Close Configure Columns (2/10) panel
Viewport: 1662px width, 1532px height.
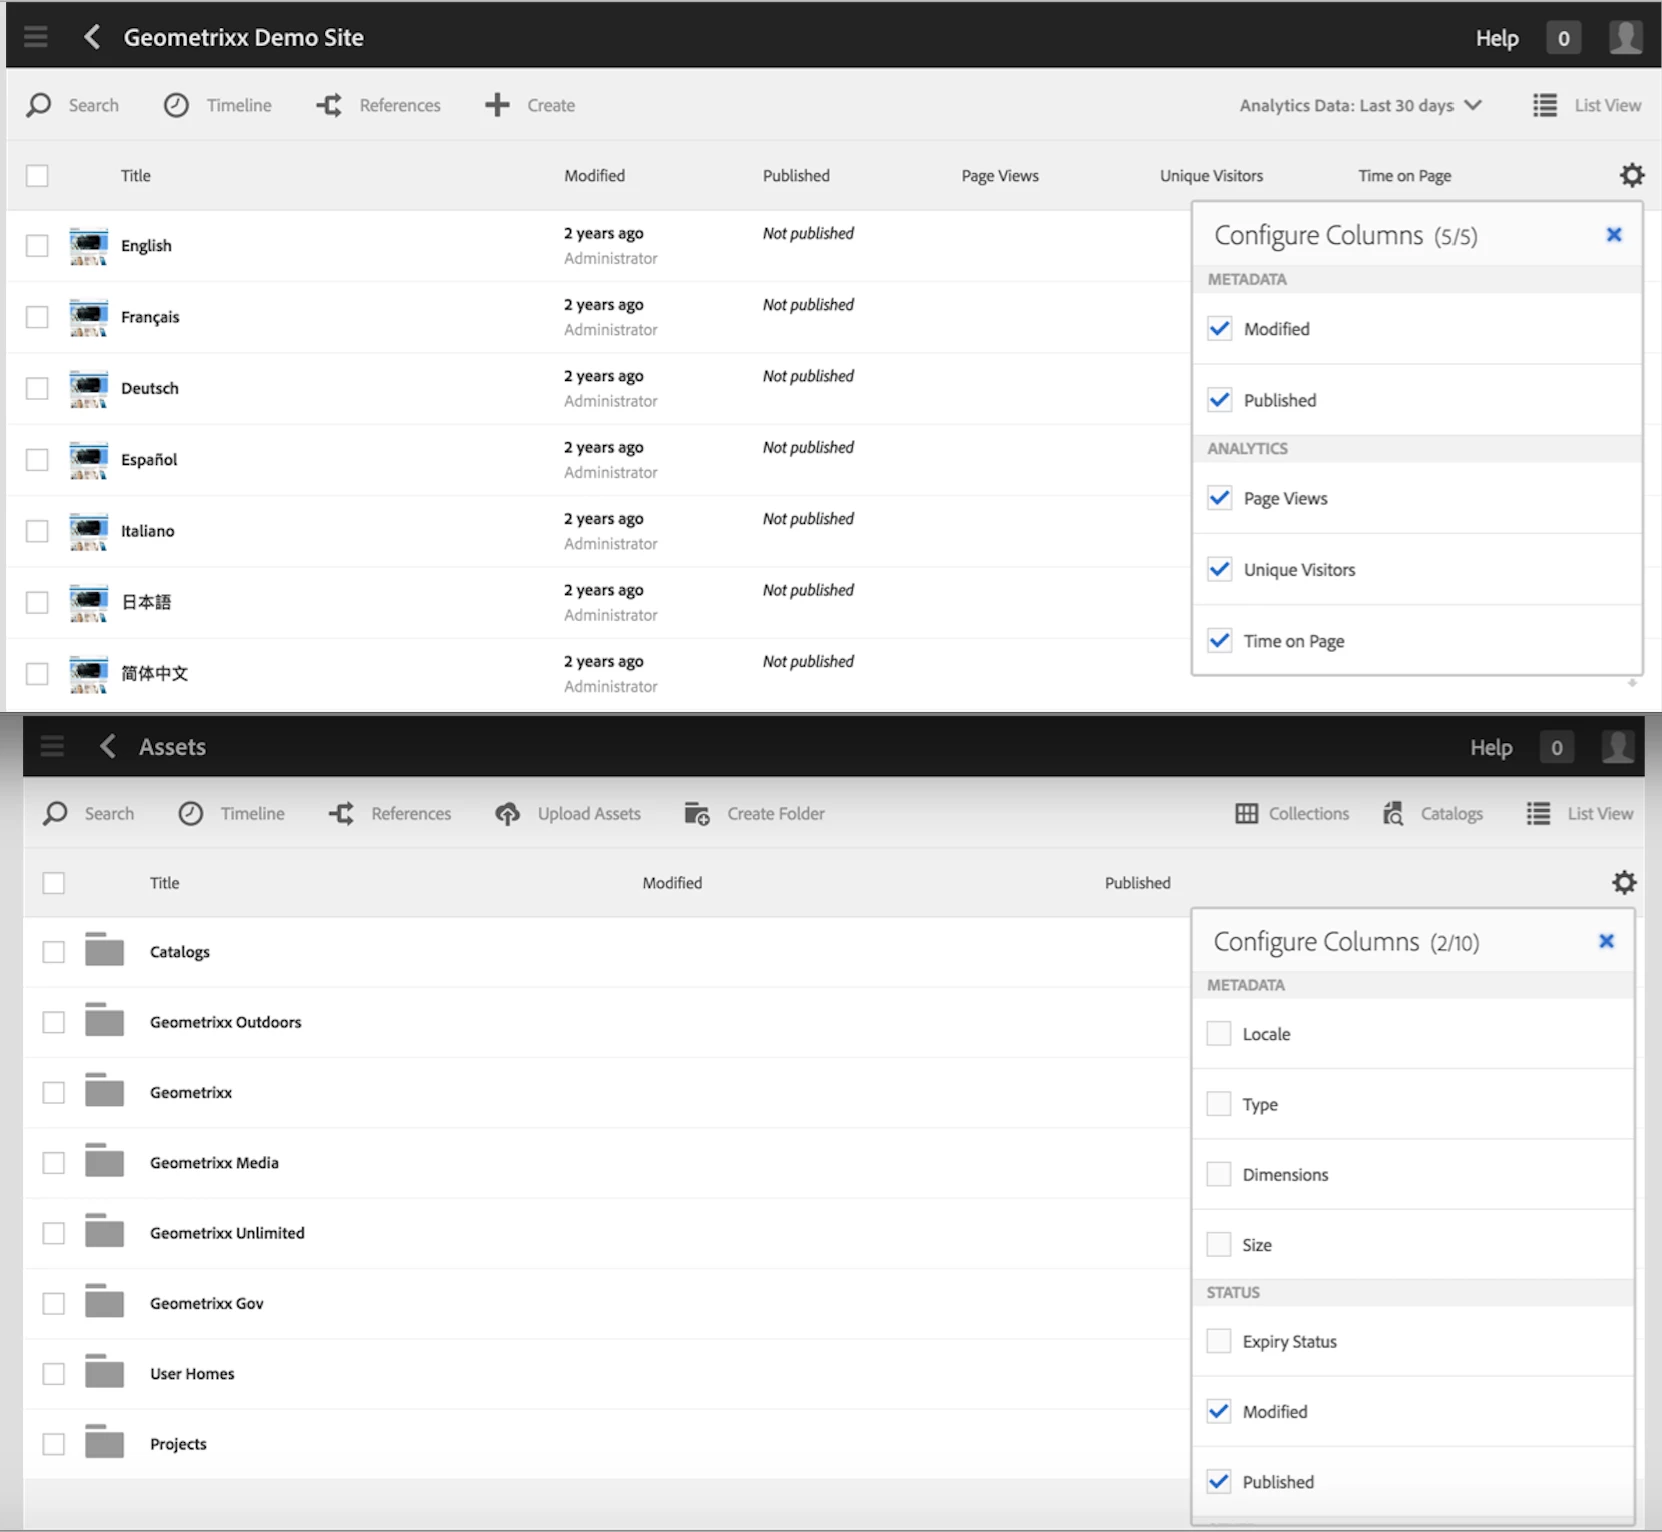coord(1606,941)
